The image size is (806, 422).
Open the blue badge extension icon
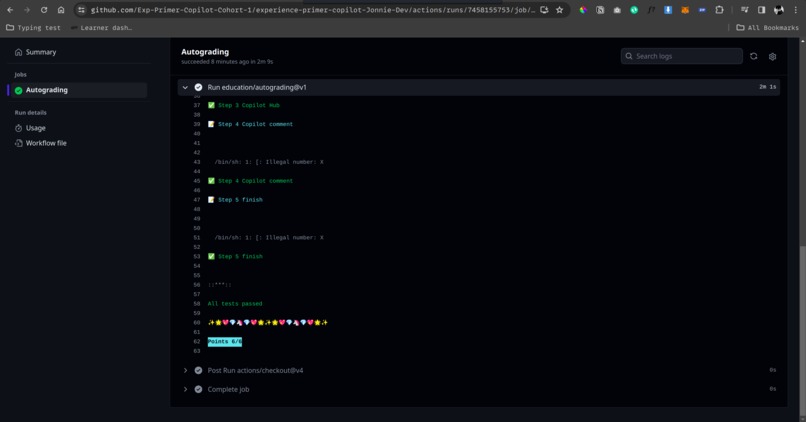(x=702, y=10)
